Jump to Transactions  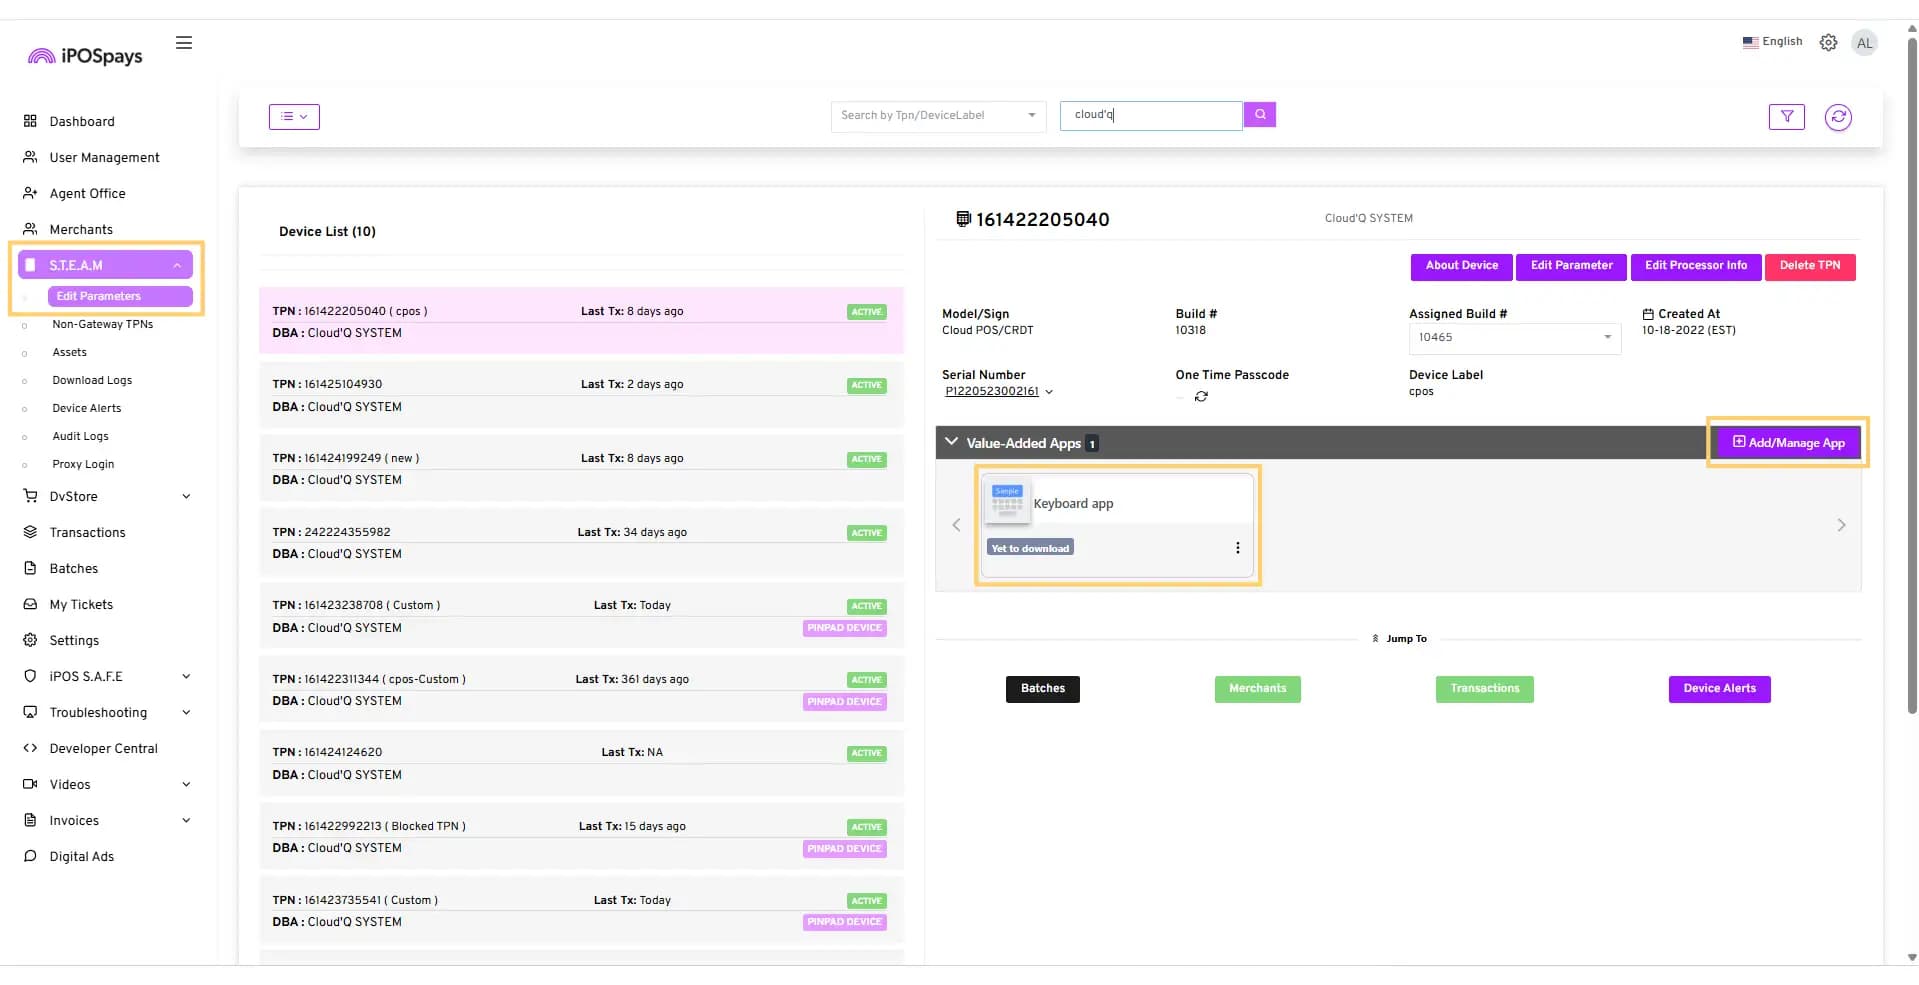tap(1484, 689)
